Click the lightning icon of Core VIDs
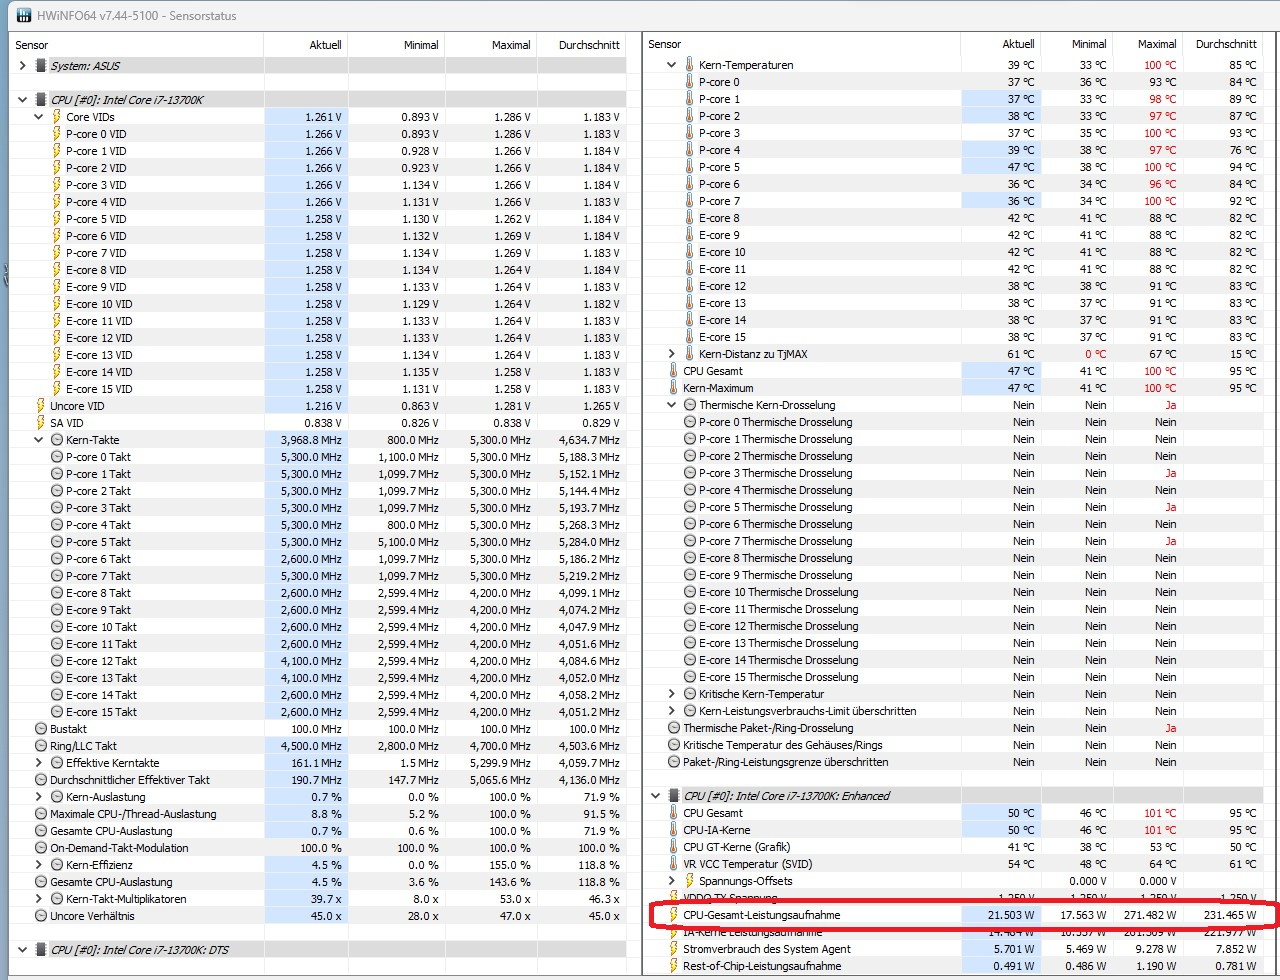The height and width of the screenshot is (980, 1280). click(x=57, y=117)
